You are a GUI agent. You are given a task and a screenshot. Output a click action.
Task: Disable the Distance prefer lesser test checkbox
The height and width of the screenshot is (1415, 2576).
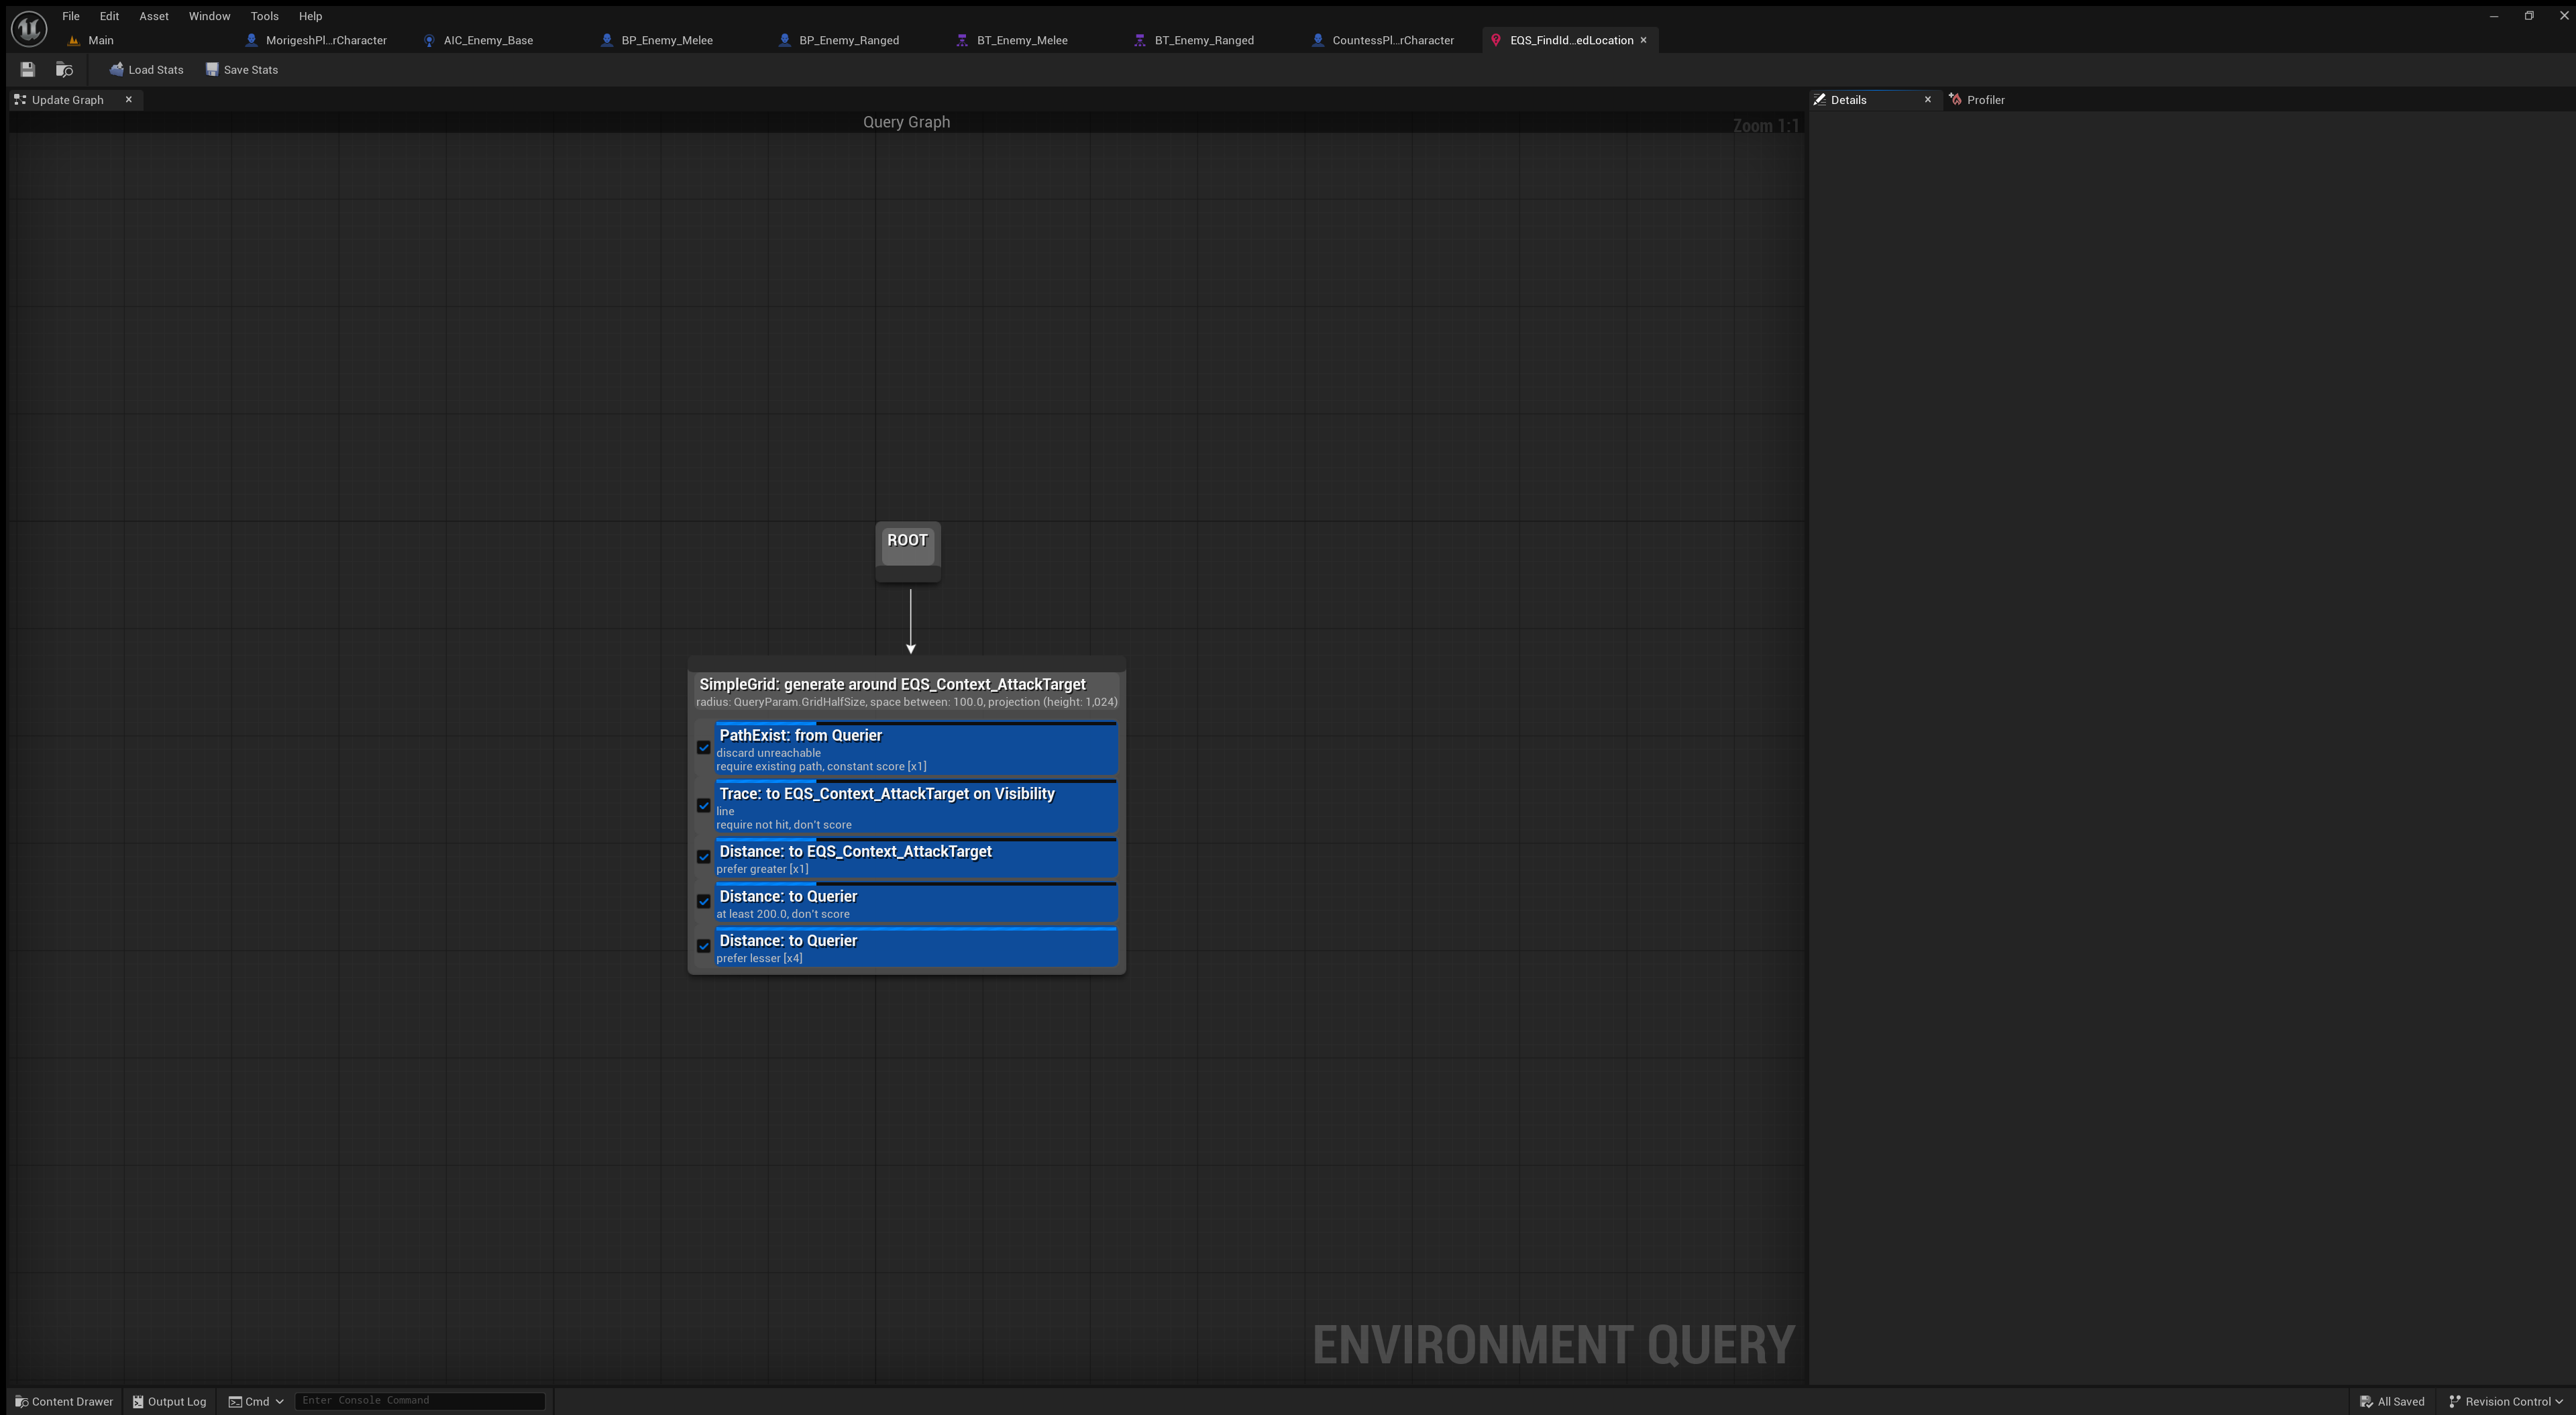pyautogui.click(x=704, y=946)
